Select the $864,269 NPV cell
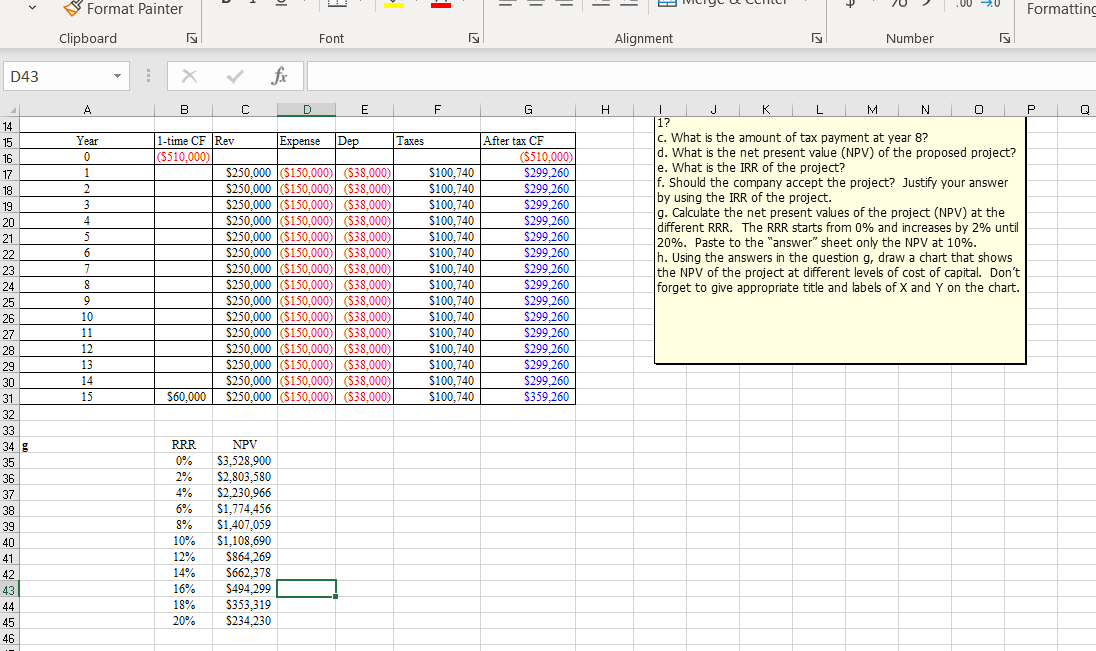Screen dimensions: 1096x651 coord(245,557)
